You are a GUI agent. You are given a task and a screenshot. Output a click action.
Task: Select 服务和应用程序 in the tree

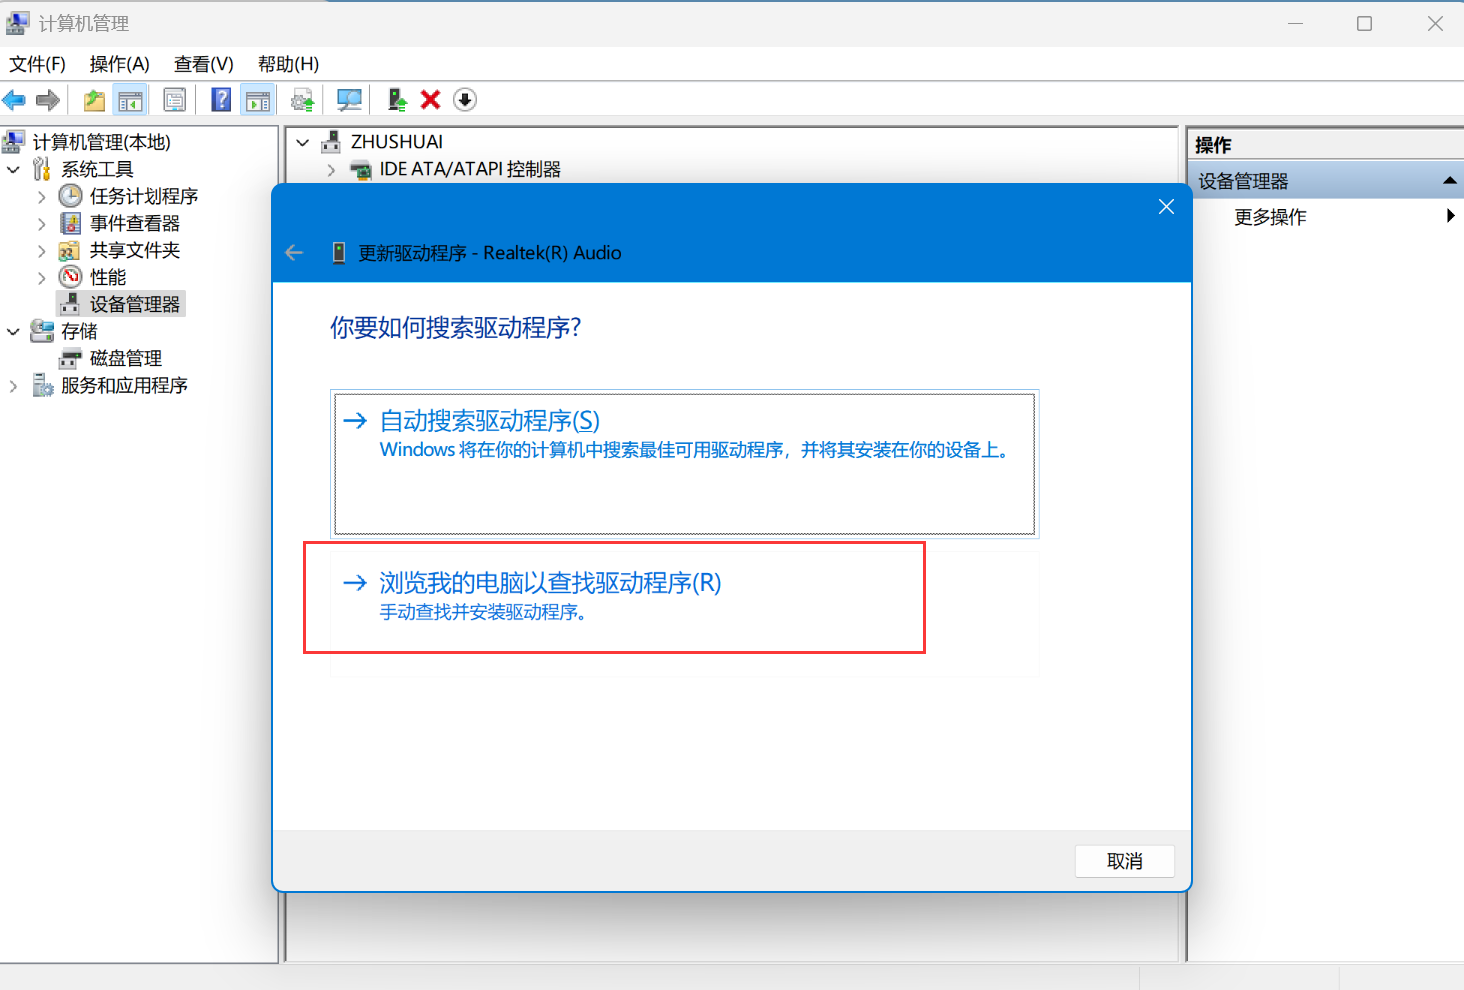(x=124, y=385)
